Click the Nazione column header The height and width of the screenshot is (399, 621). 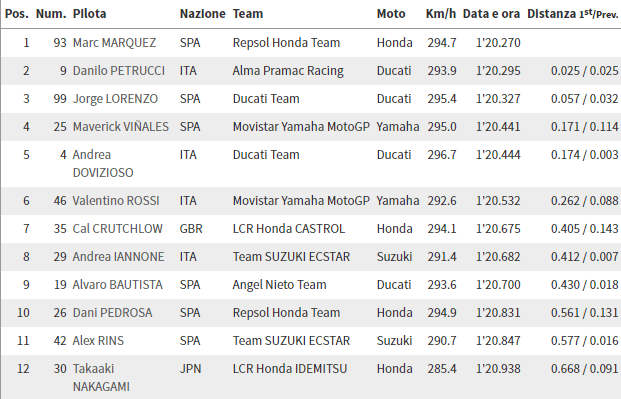point(203,14)
